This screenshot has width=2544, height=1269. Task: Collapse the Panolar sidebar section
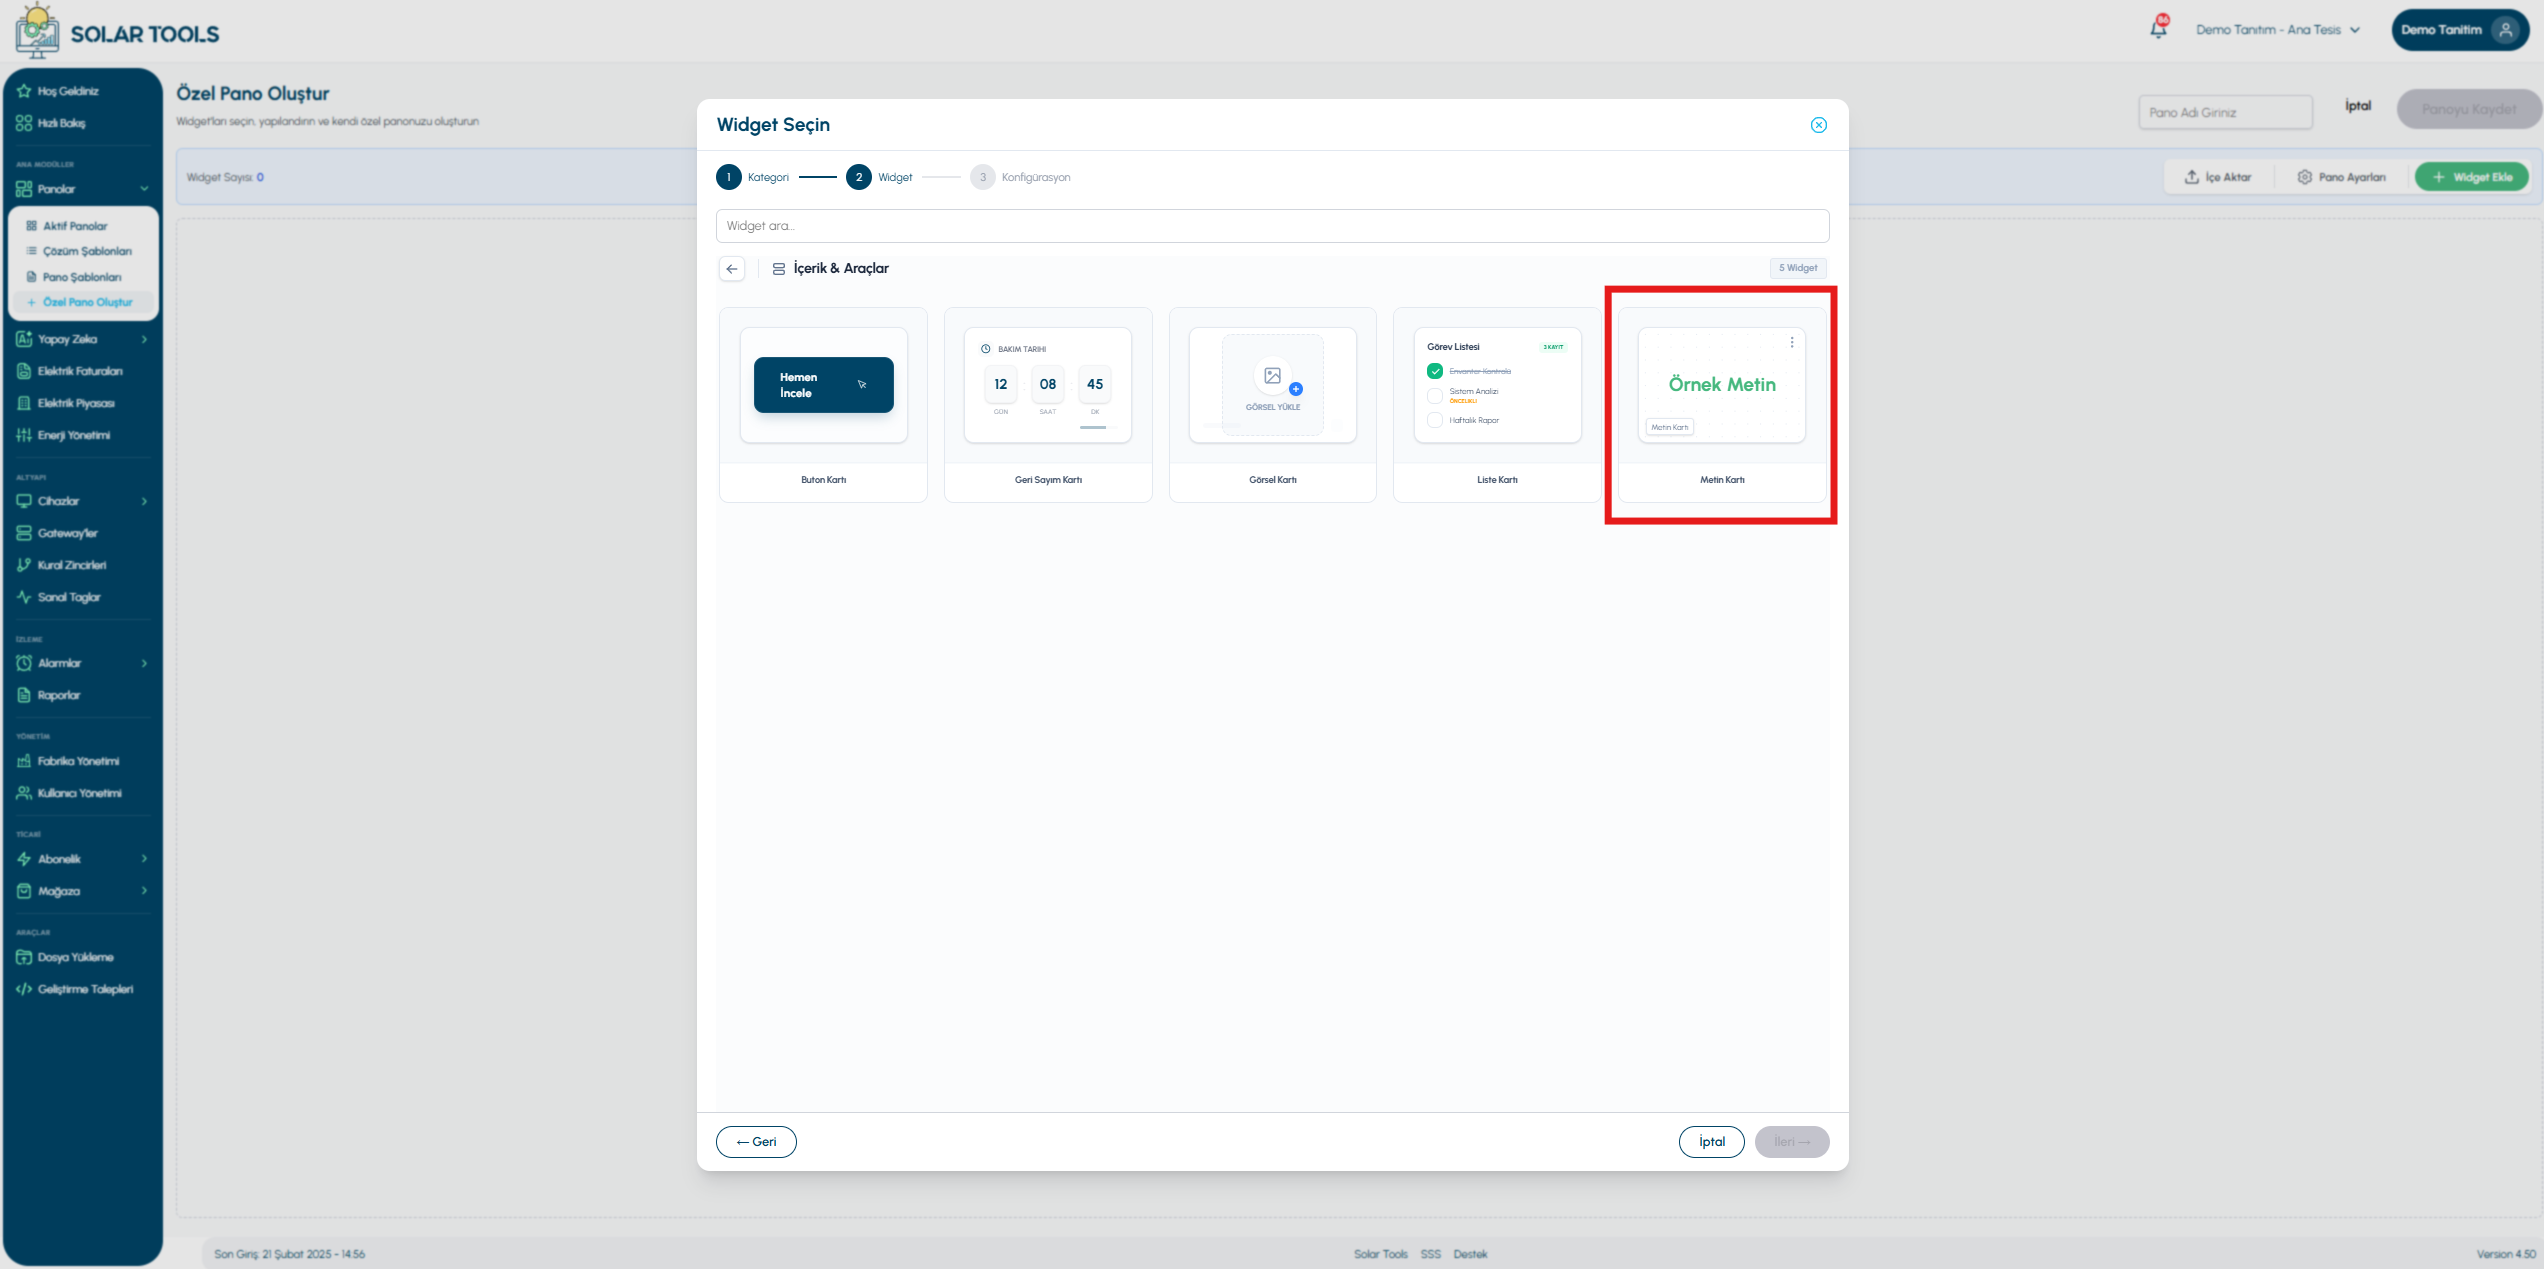click(82, 189)
